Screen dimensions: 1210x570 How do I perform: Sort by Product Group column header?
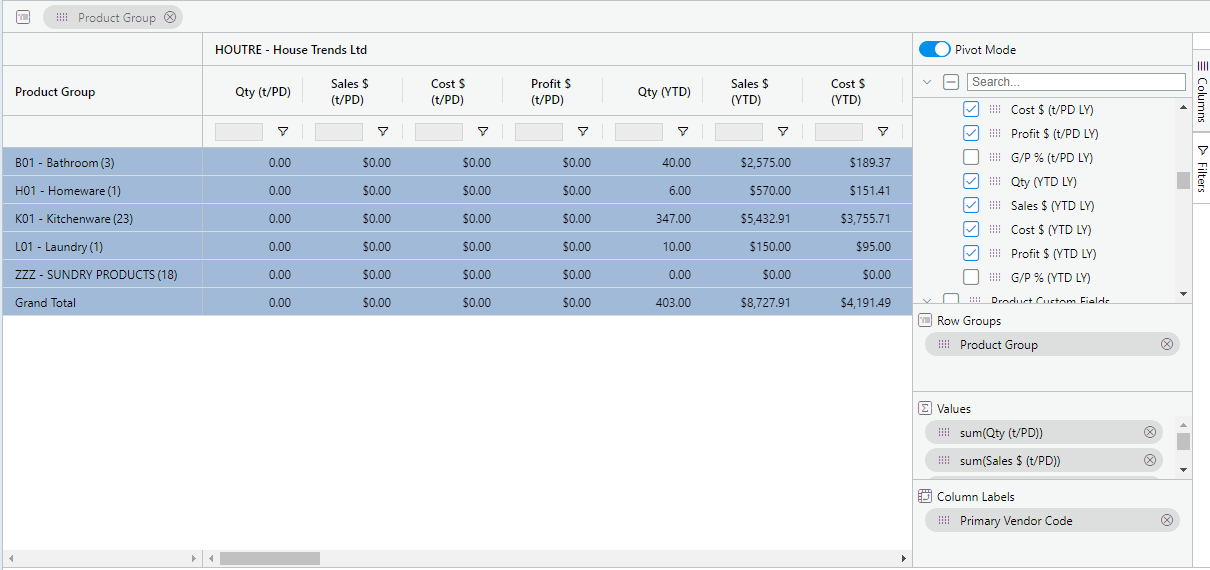tap(55, 92)
